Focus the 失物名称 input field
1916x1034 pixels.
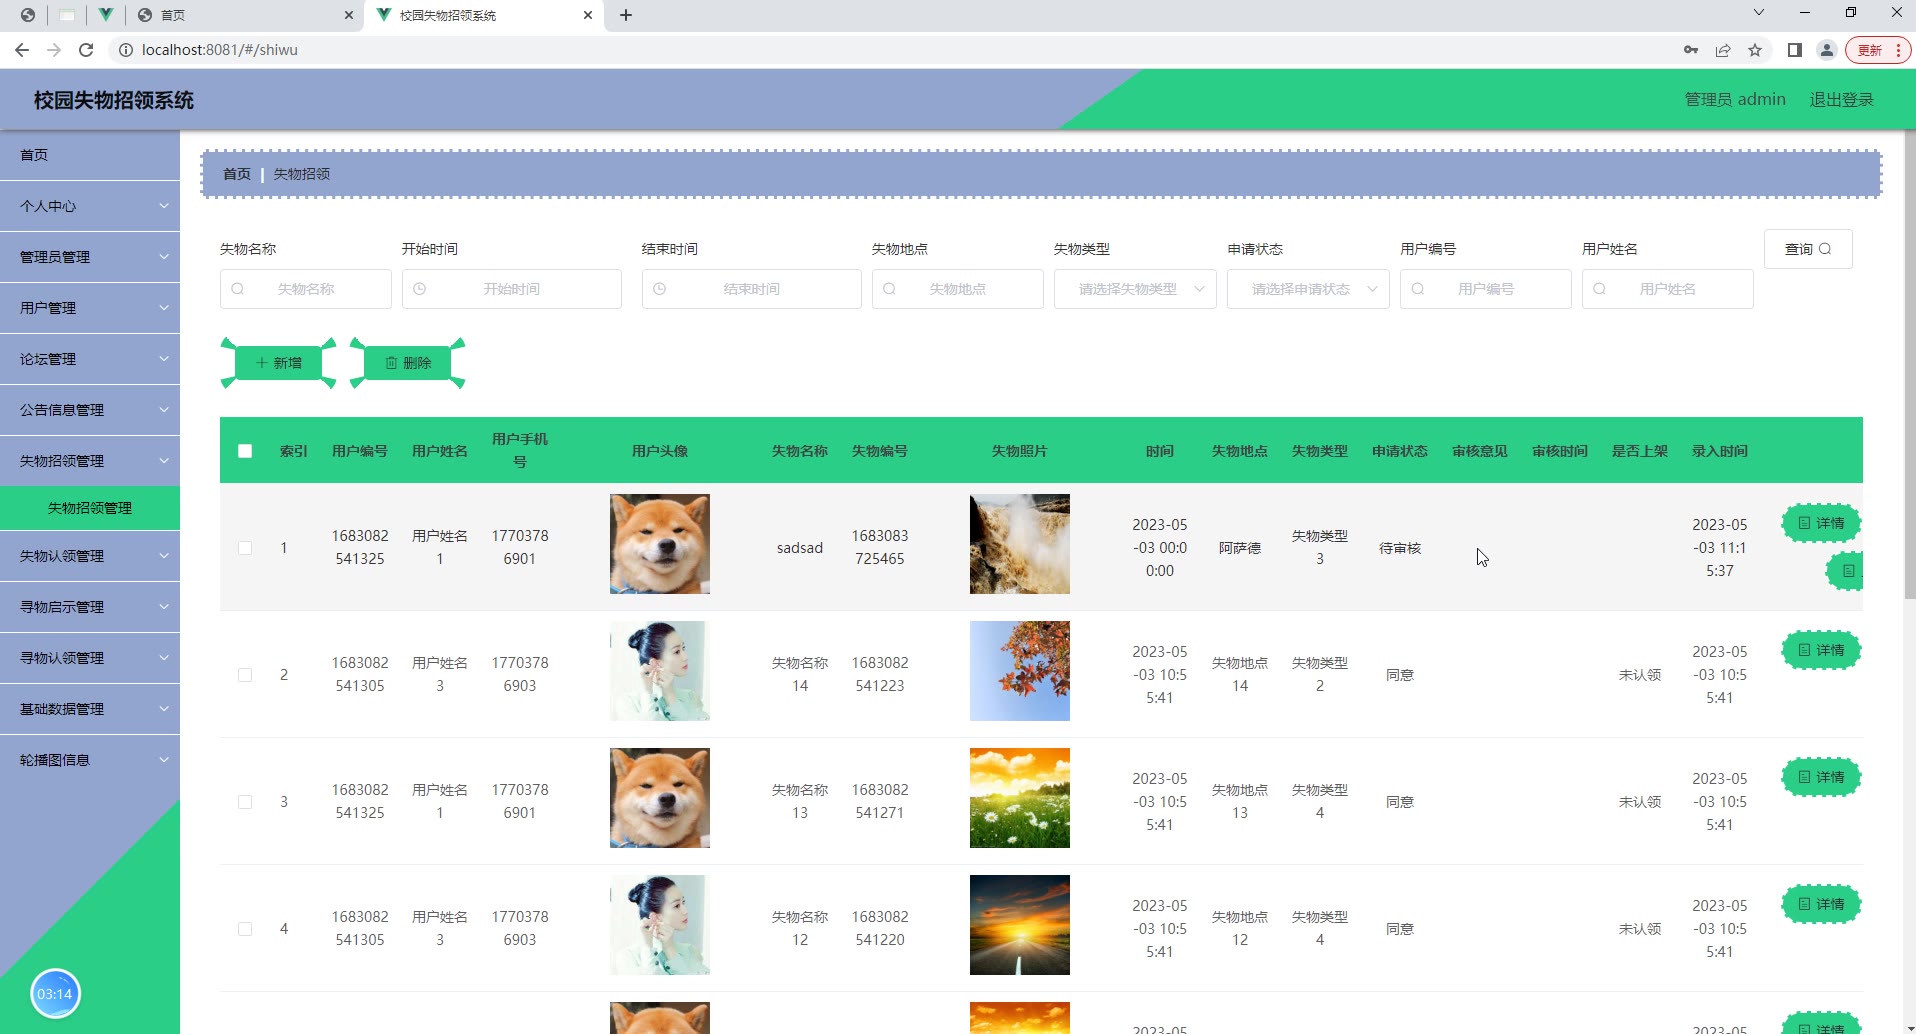coord(306,289)
